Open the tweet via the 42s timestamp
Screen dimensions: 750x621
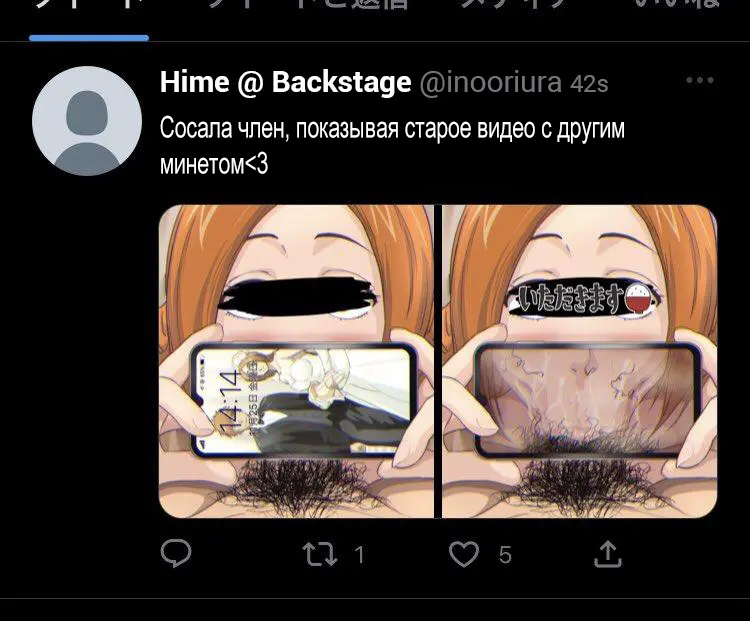(589, 84)
